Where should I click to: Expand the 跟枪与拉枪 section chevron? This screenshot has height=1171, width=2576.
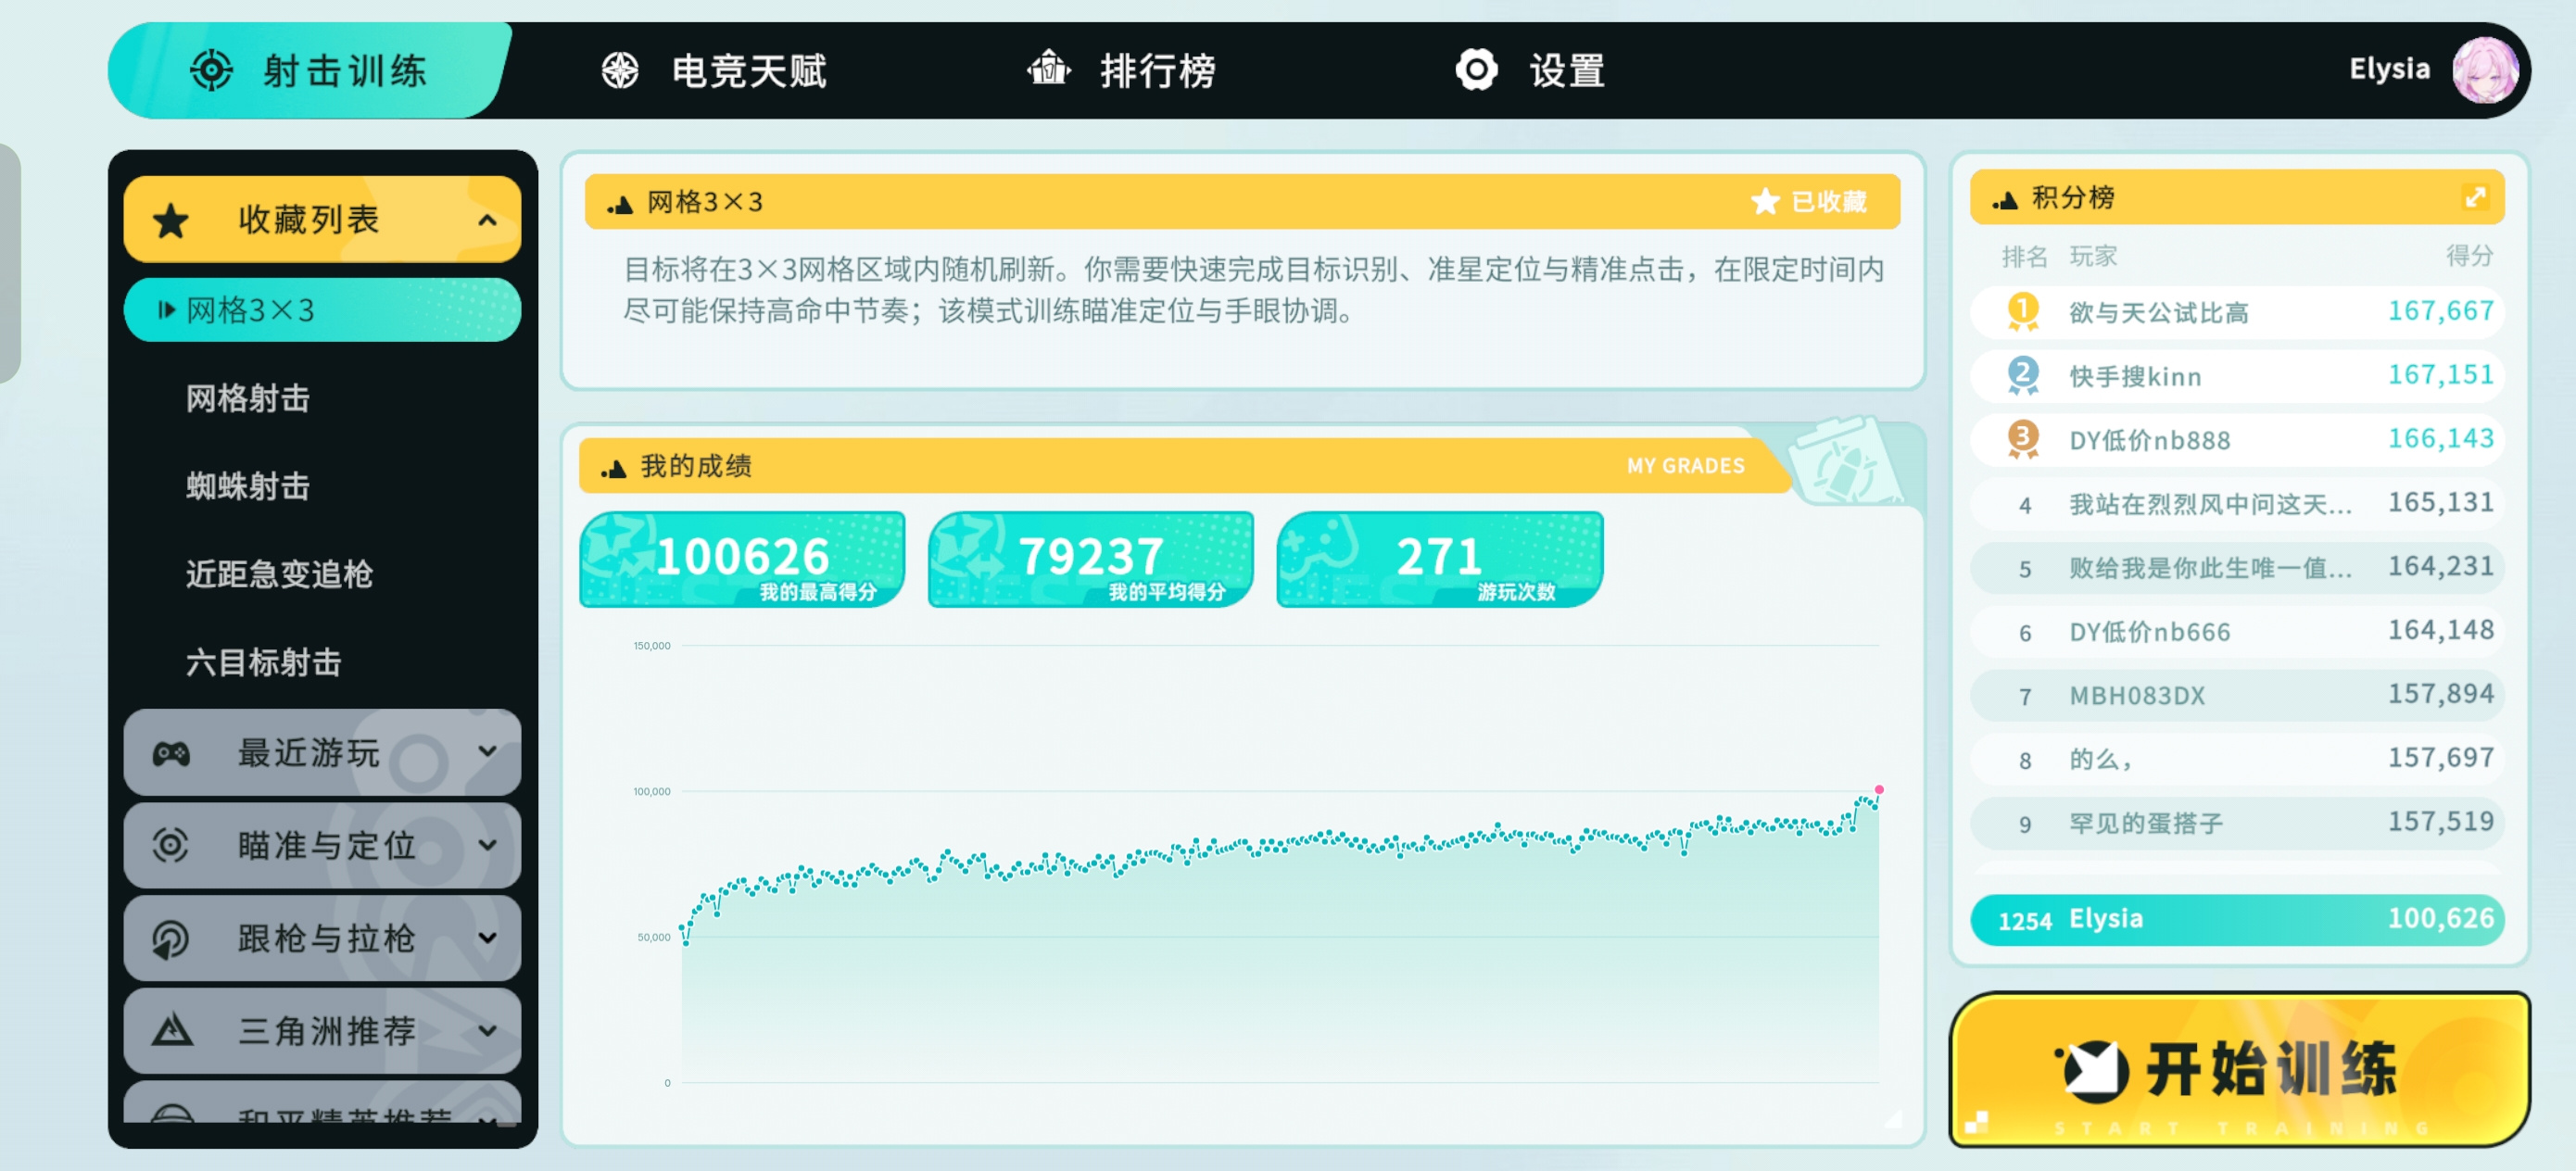click(x=487, y=937)
